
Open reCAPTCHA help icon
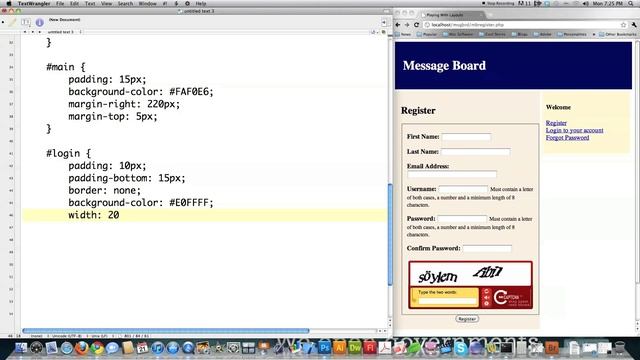(486, 304)
